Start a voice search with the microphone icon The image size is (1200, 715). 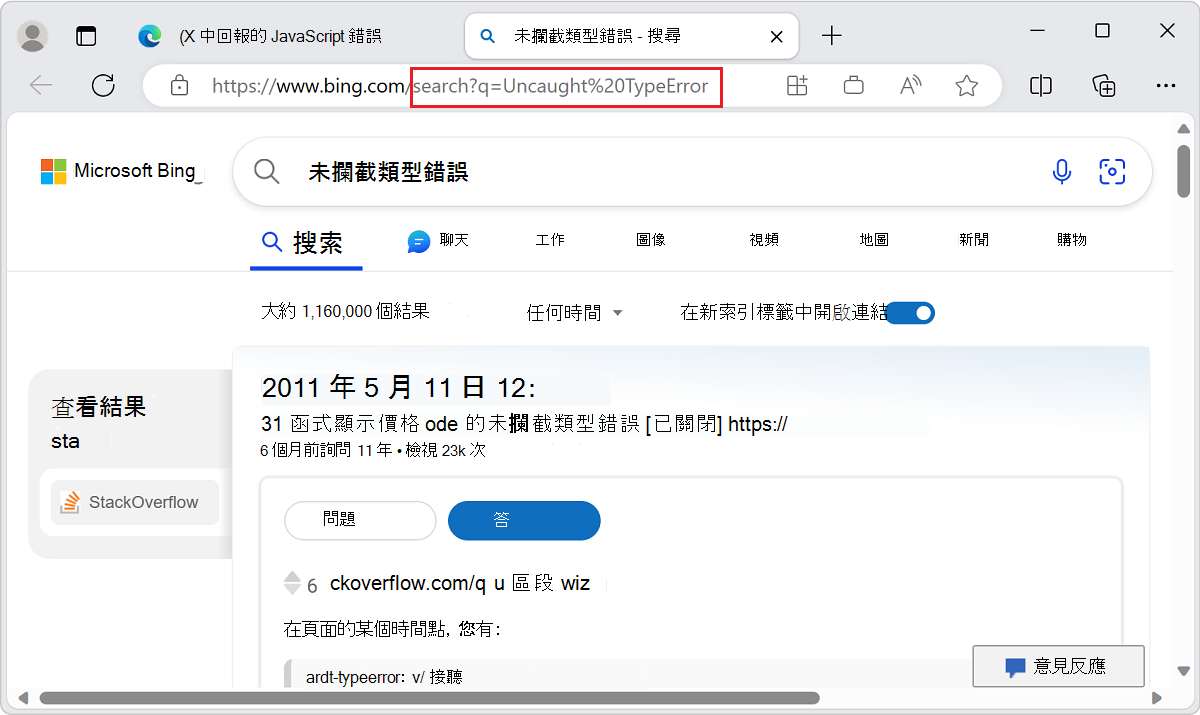(x=1061, y=171)
